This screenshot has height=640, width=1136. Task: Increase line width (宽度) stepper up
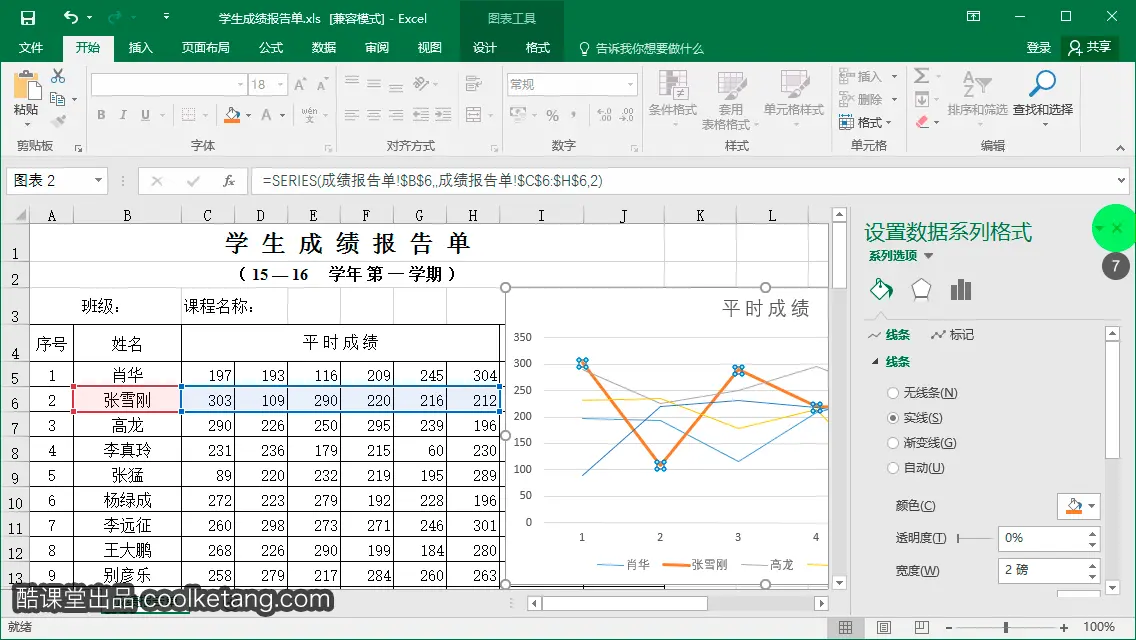(1092, 565)
